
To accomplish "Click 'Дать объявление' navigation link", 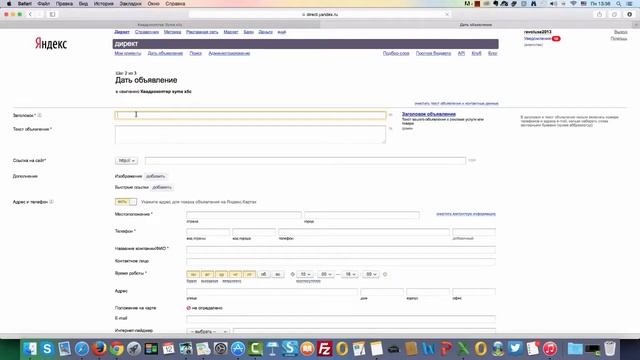I will click(165, 53).
